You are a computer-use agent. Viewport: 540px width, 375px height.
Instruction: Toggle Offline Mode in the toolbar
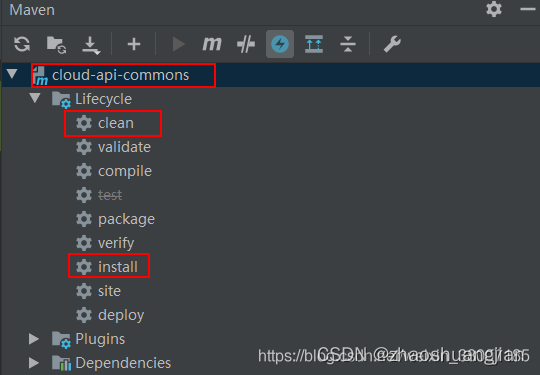click(x=246, y=44)
